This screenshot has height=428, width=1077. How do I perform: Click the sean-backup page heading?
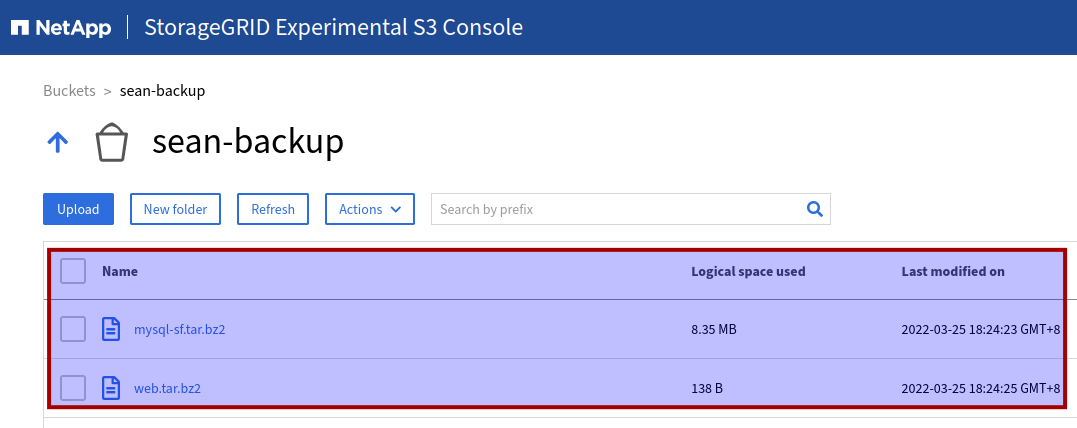point(248,142)
